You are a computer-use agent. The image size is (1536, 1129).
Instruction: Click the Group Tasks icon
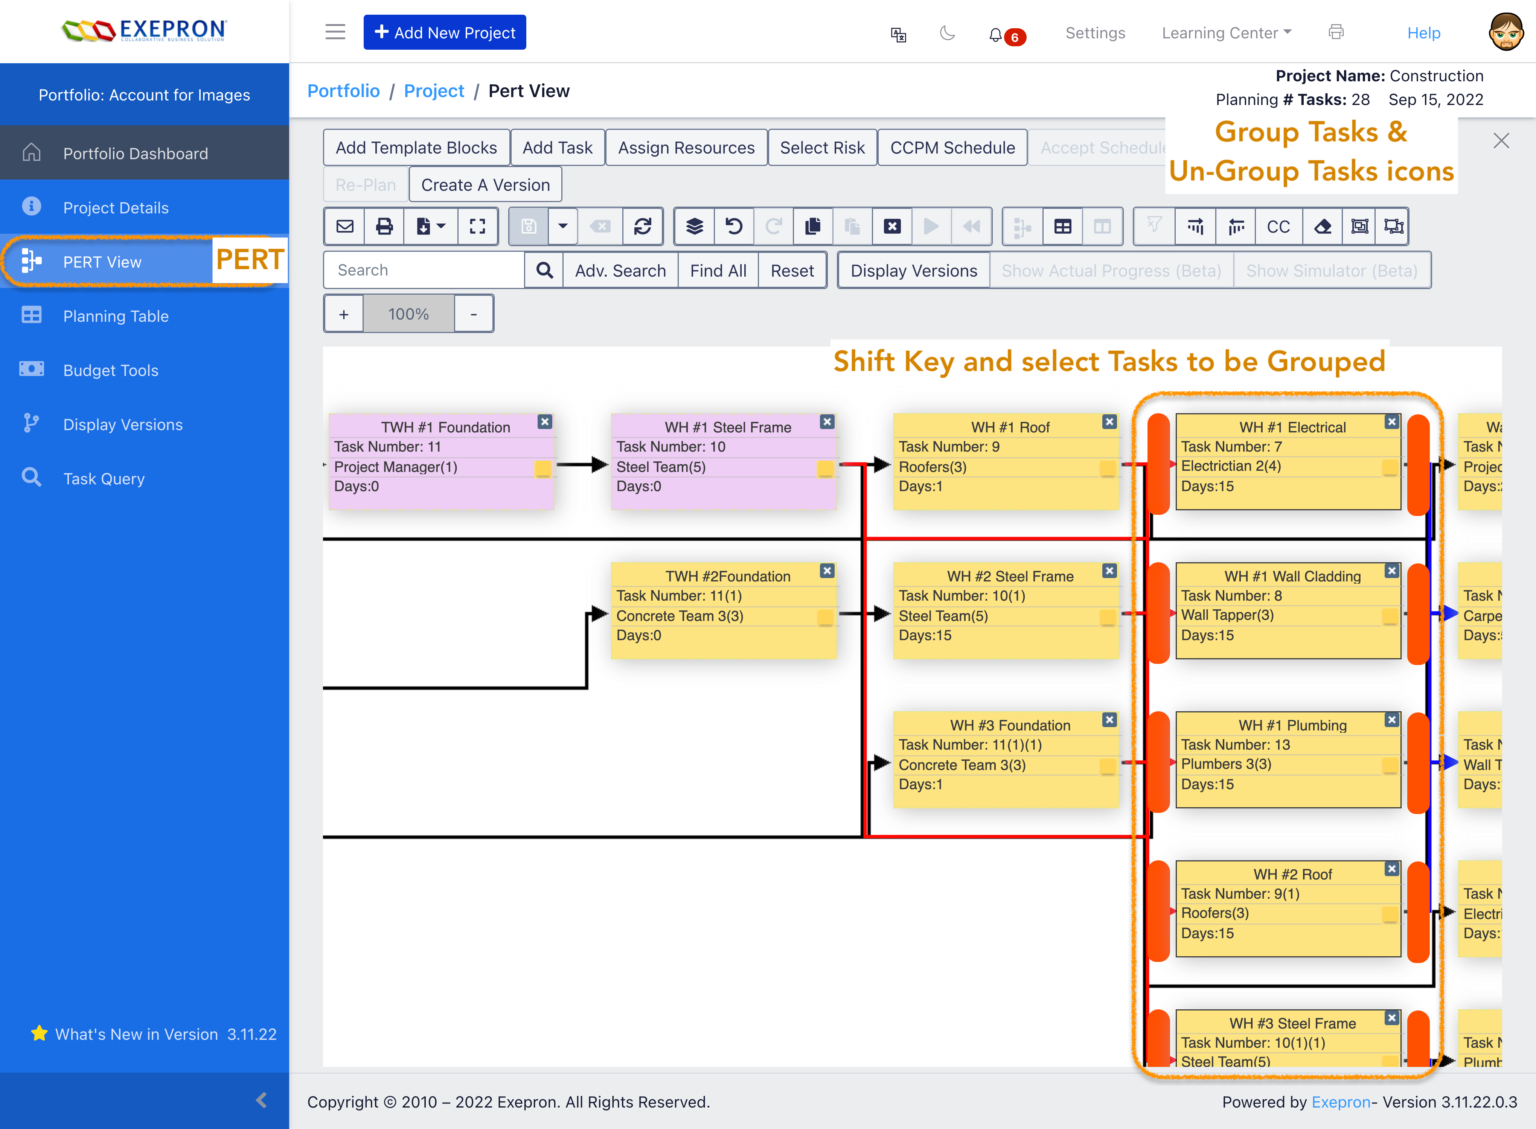point(1359,227)
